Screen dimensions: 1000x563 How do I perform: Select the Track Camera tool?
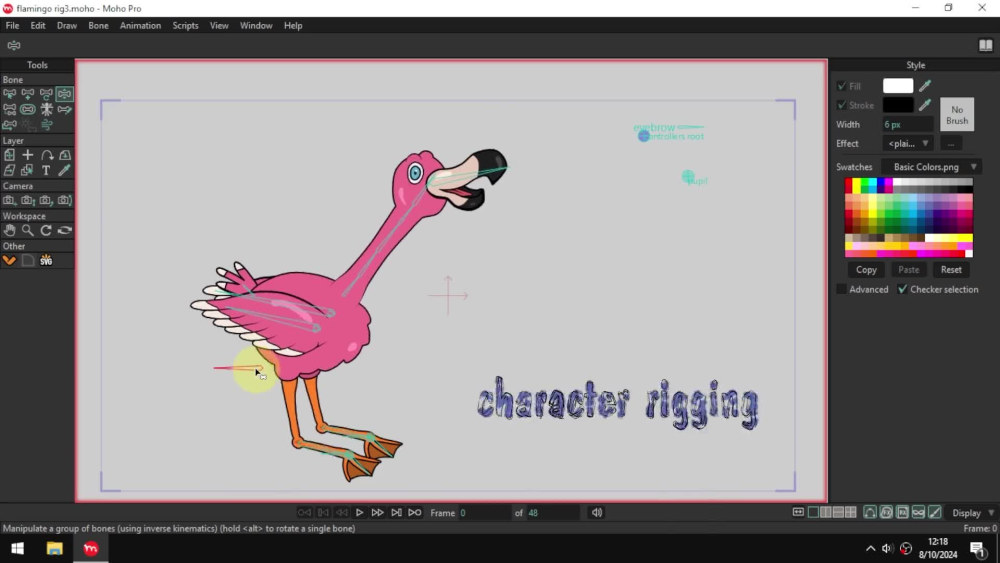[10, 200]
